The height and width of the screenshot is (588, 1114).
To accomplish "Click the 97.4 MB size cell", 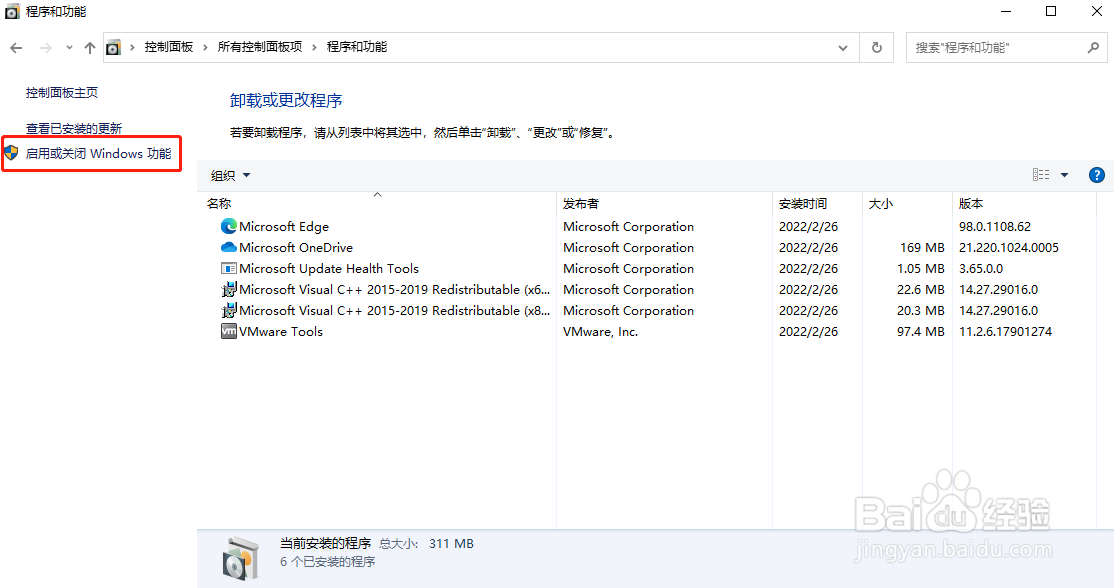I will (921, 332).
